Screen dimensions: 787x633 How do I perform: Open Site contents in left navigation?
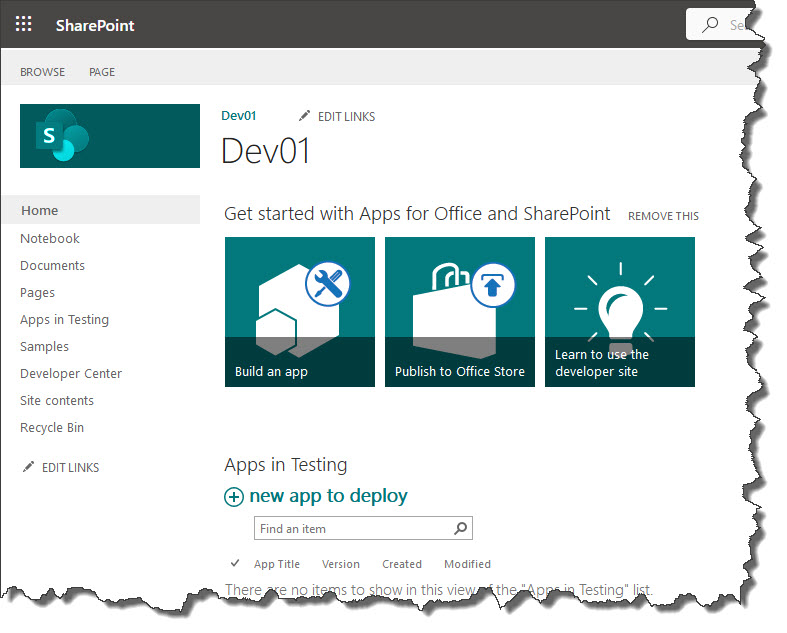pyautogui.click(x=57, y=401)
